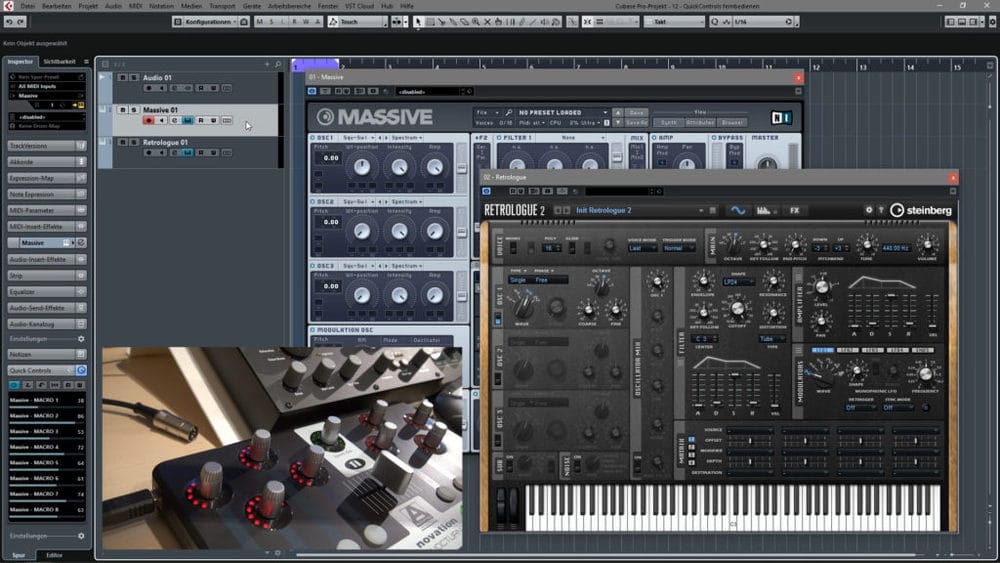
Task: Open the Geräte menu
Action: click(251, 6)
